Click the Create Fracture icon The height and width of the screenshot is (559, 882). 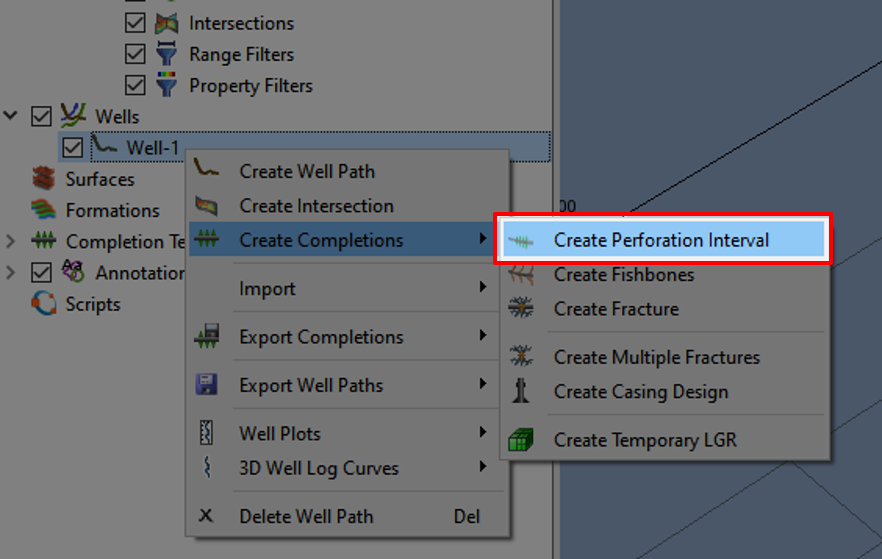(x=521, y=309)
